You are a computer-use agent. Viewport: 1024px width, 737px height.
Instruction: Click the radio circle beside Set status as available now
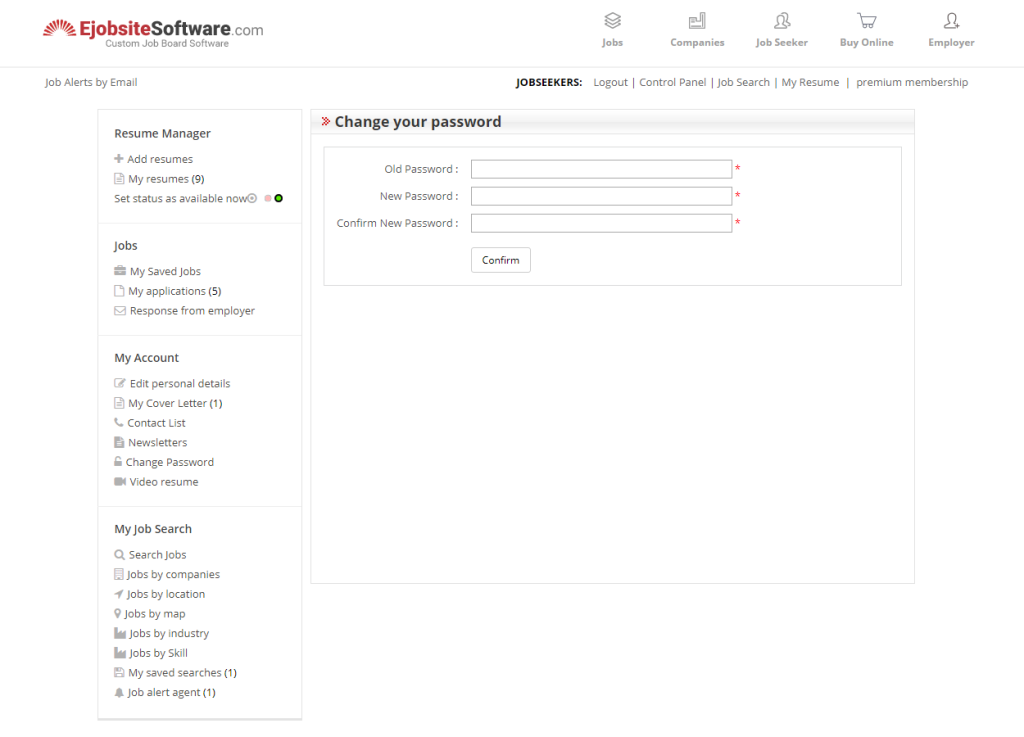(x=252, y=198)
